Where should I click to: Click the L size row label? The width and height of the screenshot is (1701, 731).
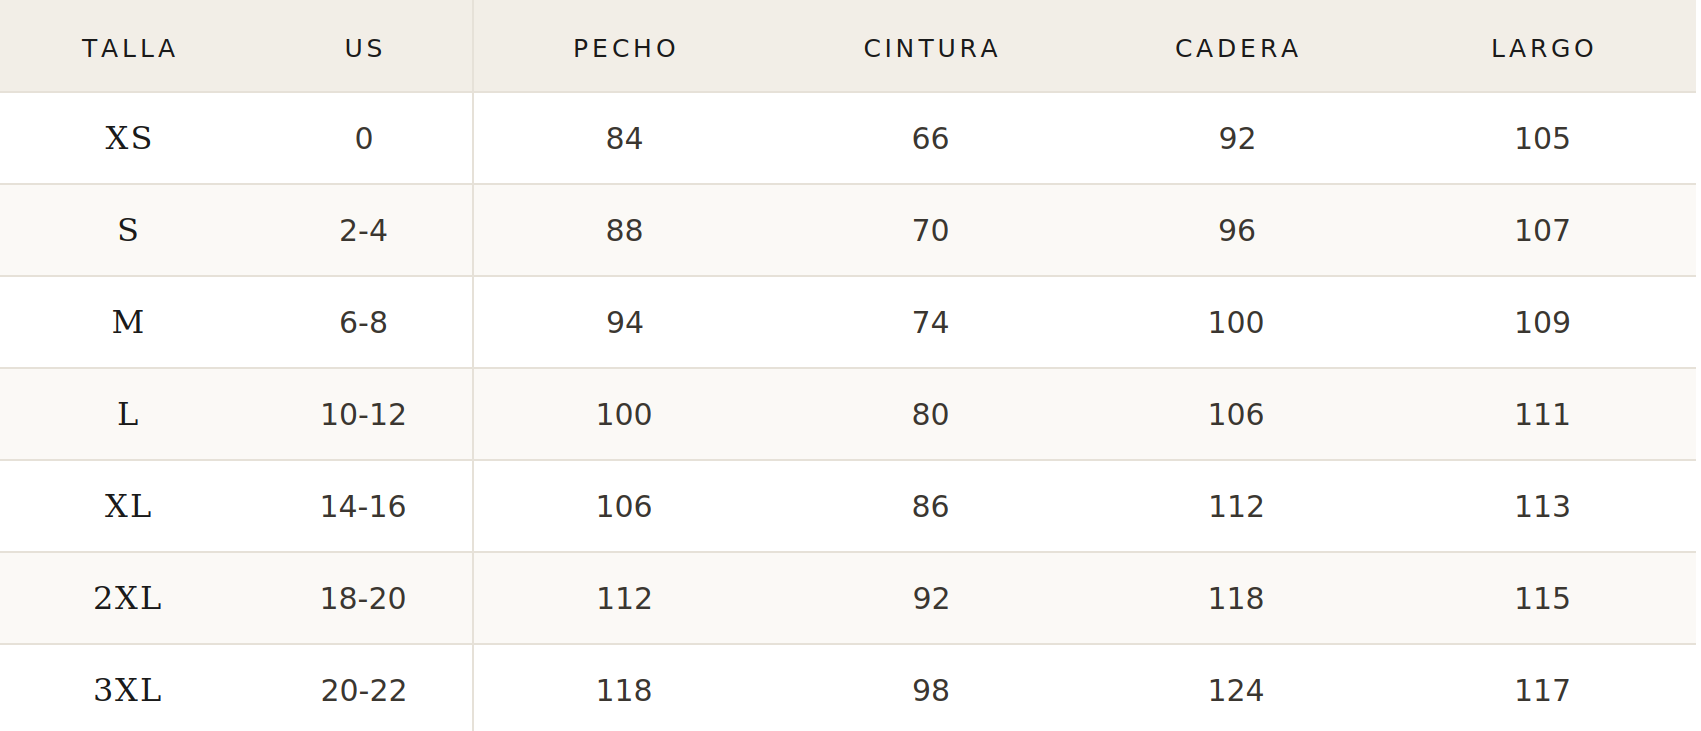click(x=128, y=414)
